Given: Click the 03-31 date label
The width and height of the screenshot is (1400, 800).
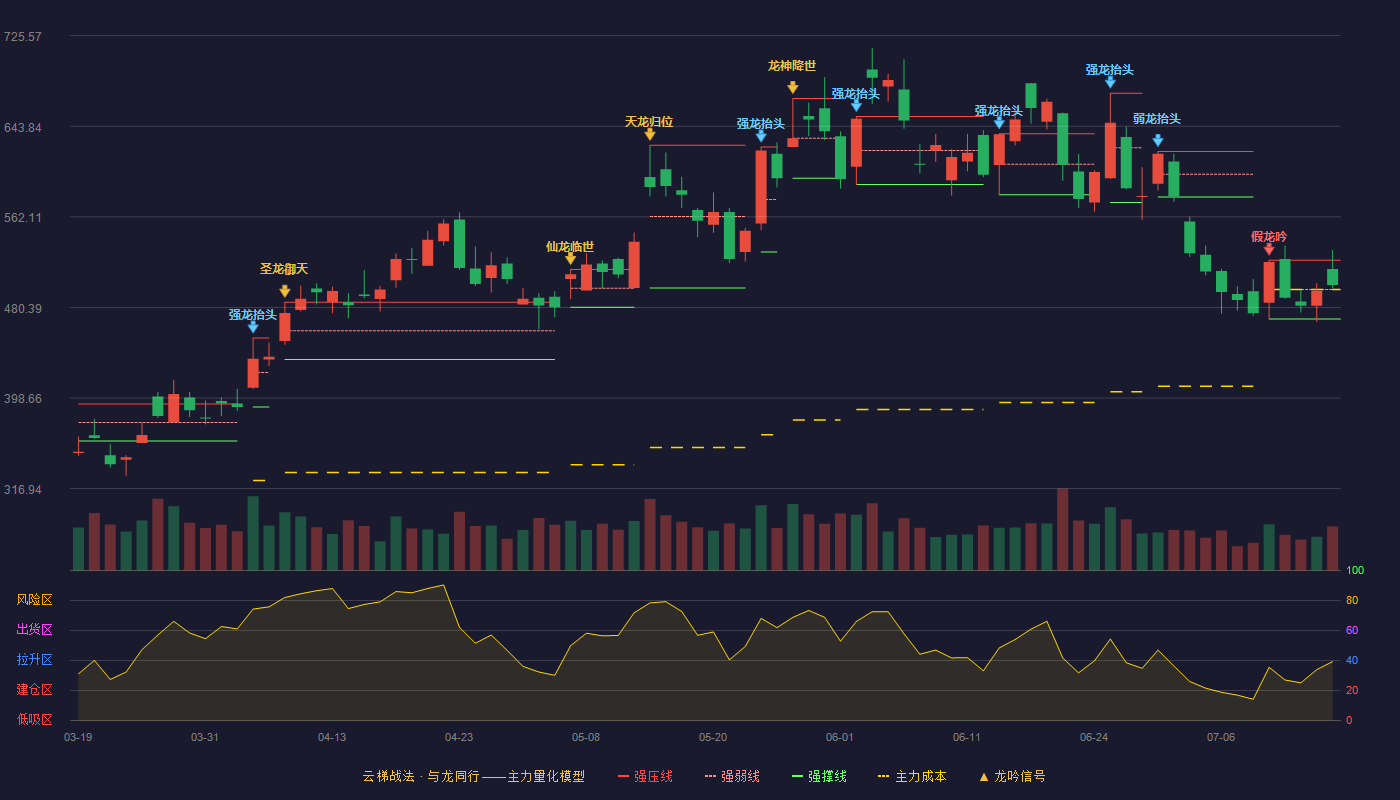Looking at the screenshot, I should (205, 737).
